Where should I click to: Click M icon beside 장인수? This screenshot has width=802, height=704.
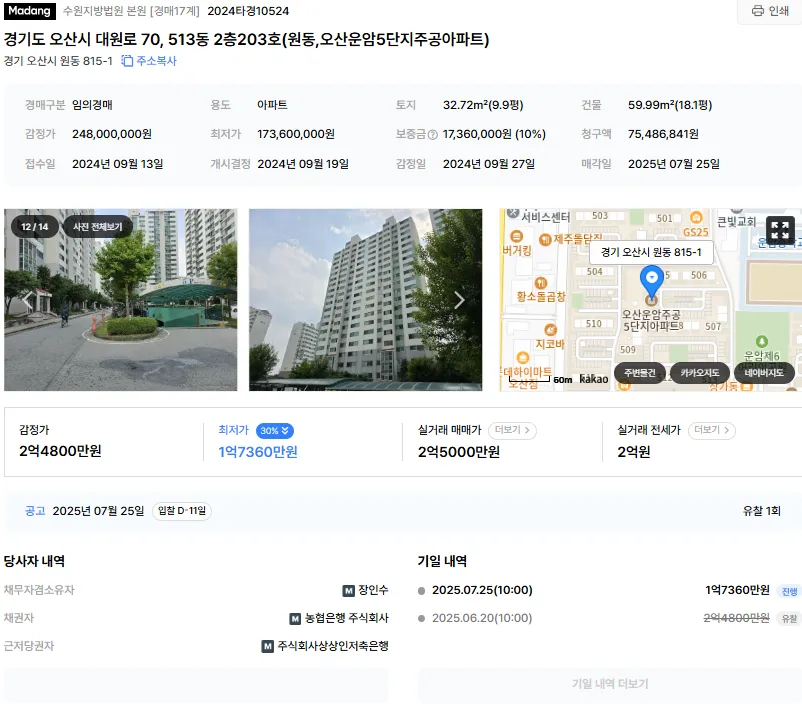coord(348,591)
